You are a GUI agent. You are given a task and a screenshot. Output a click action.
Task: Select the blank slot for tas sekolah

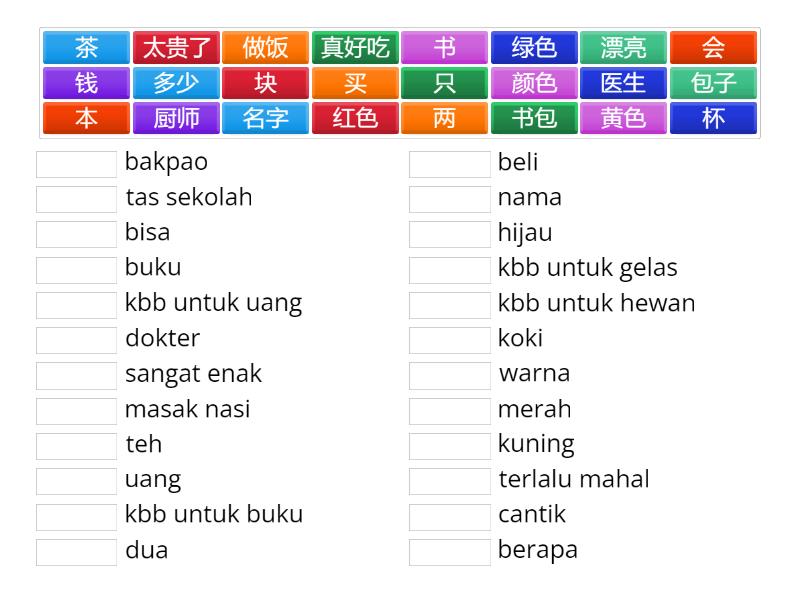click(x=77, y=199)
